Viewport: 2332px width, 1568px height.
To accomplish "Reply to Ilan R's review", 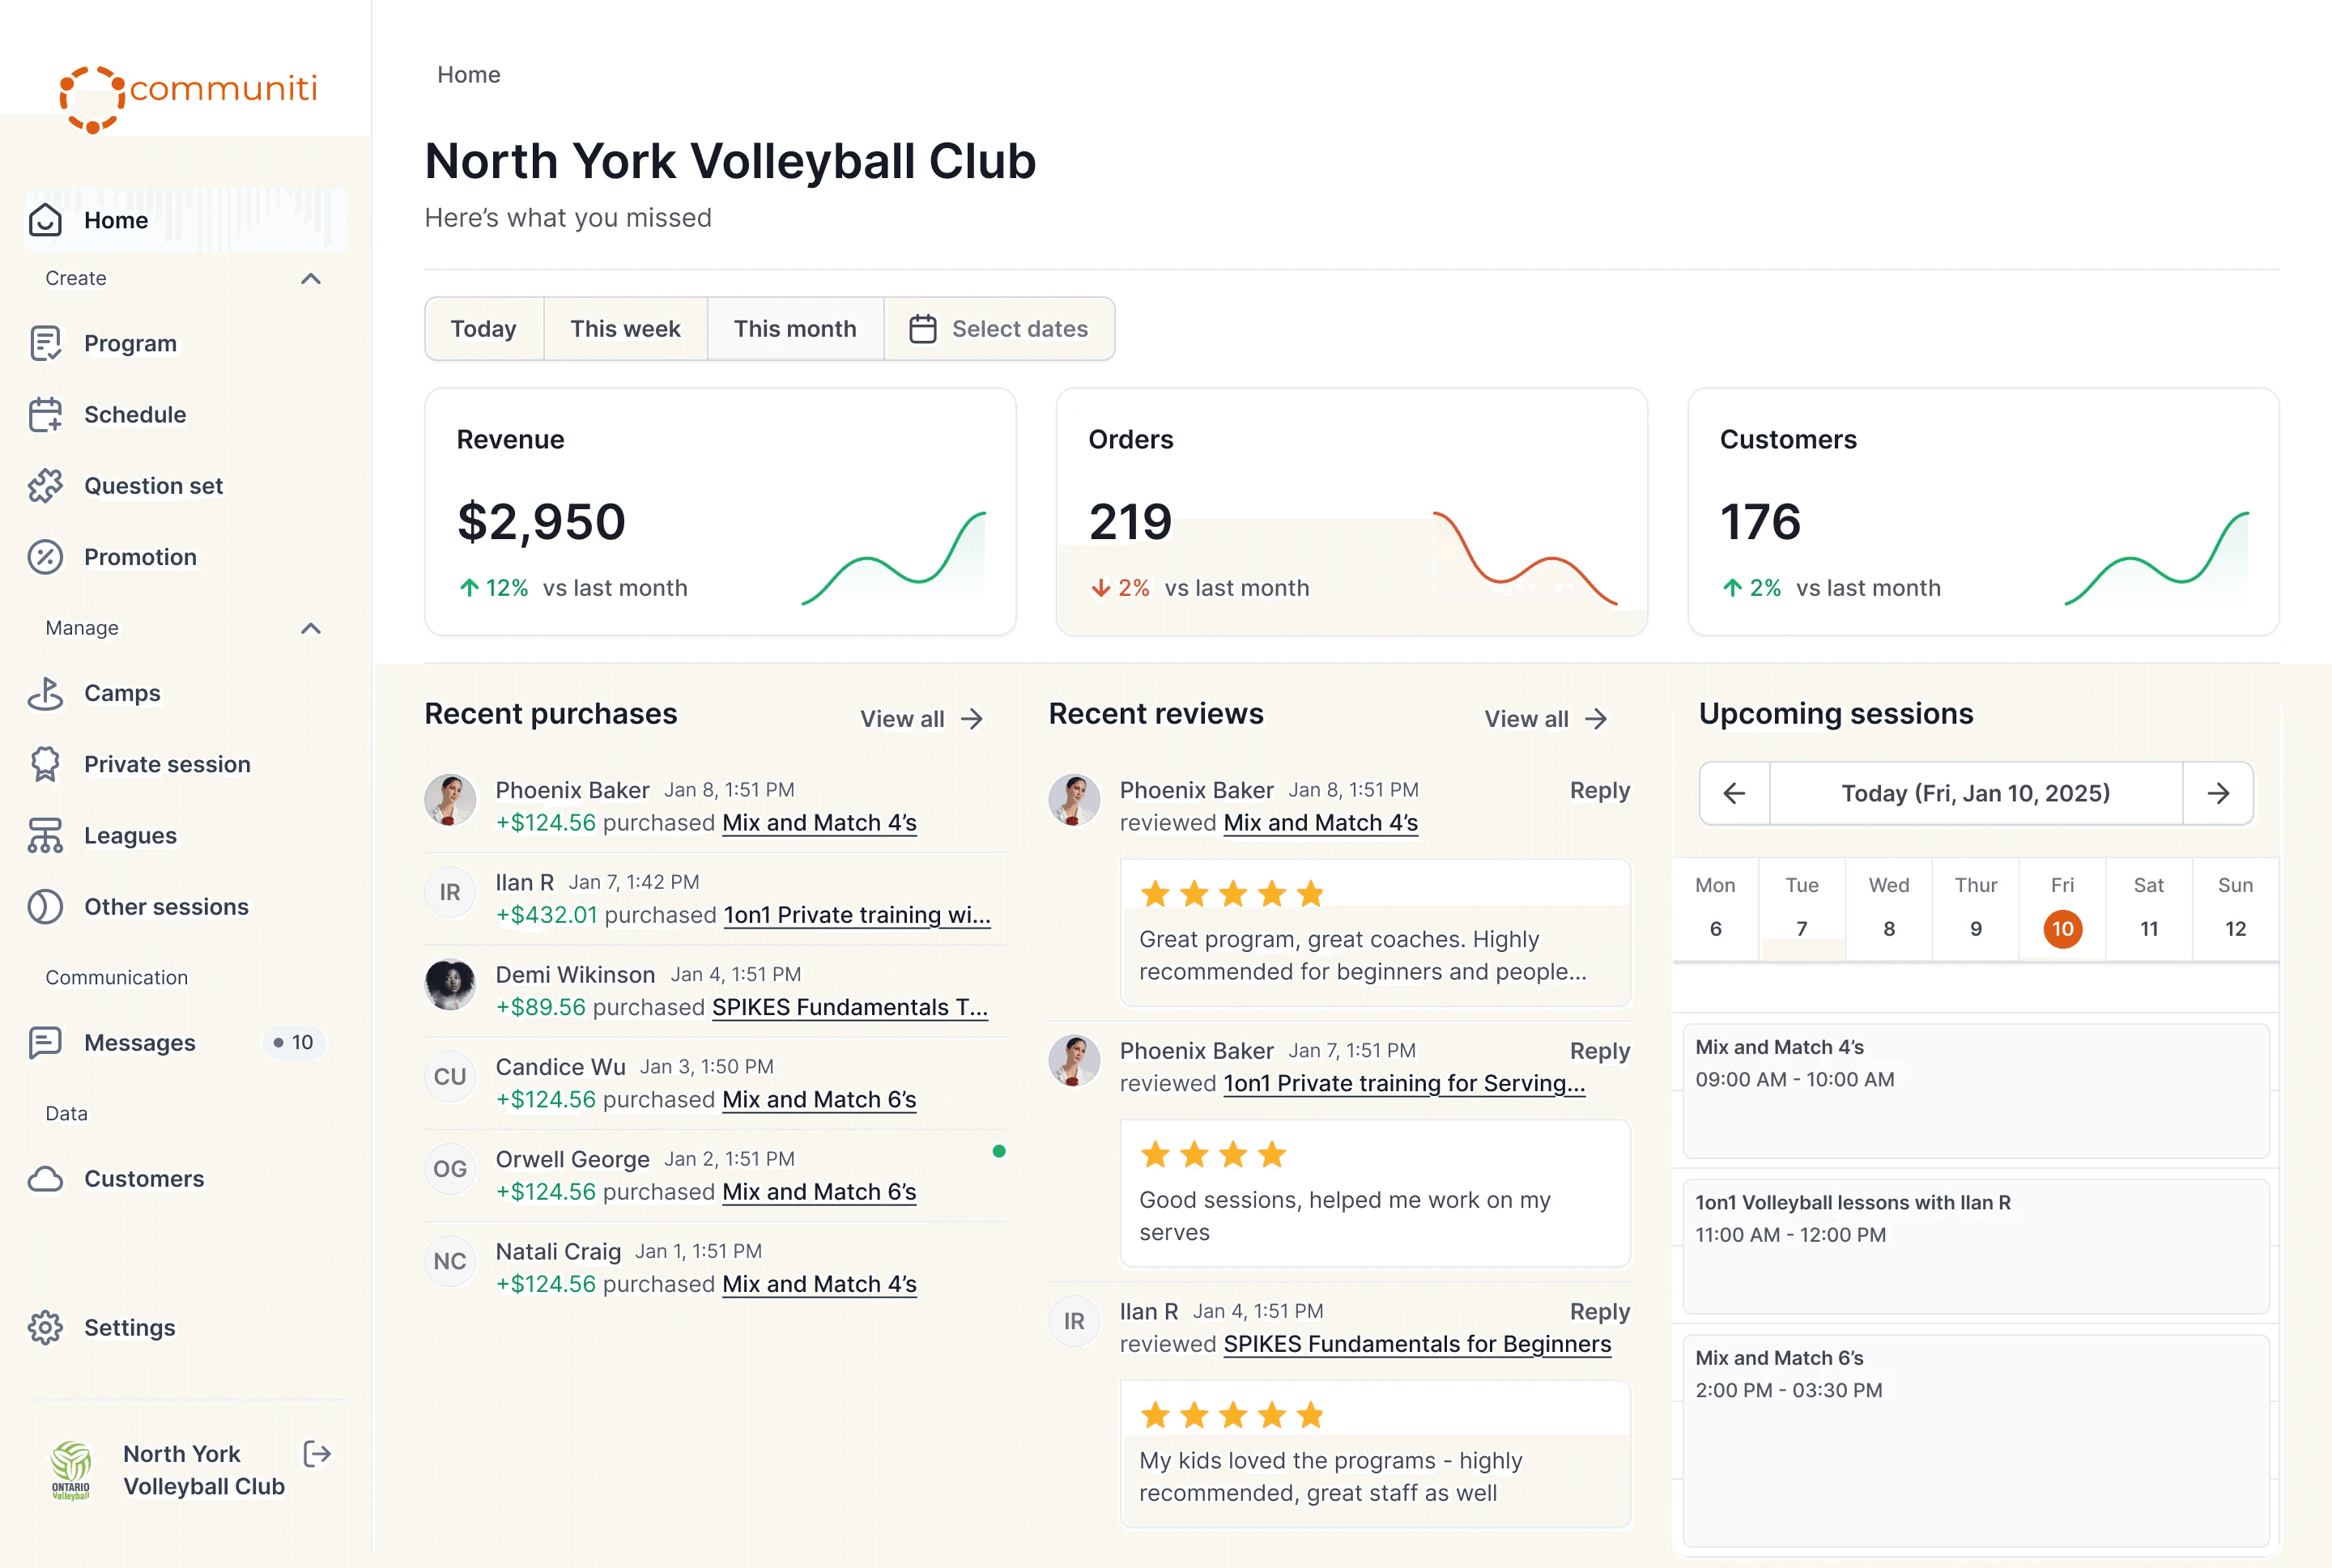I will pyautogui.click(x=1599, y=1311).
